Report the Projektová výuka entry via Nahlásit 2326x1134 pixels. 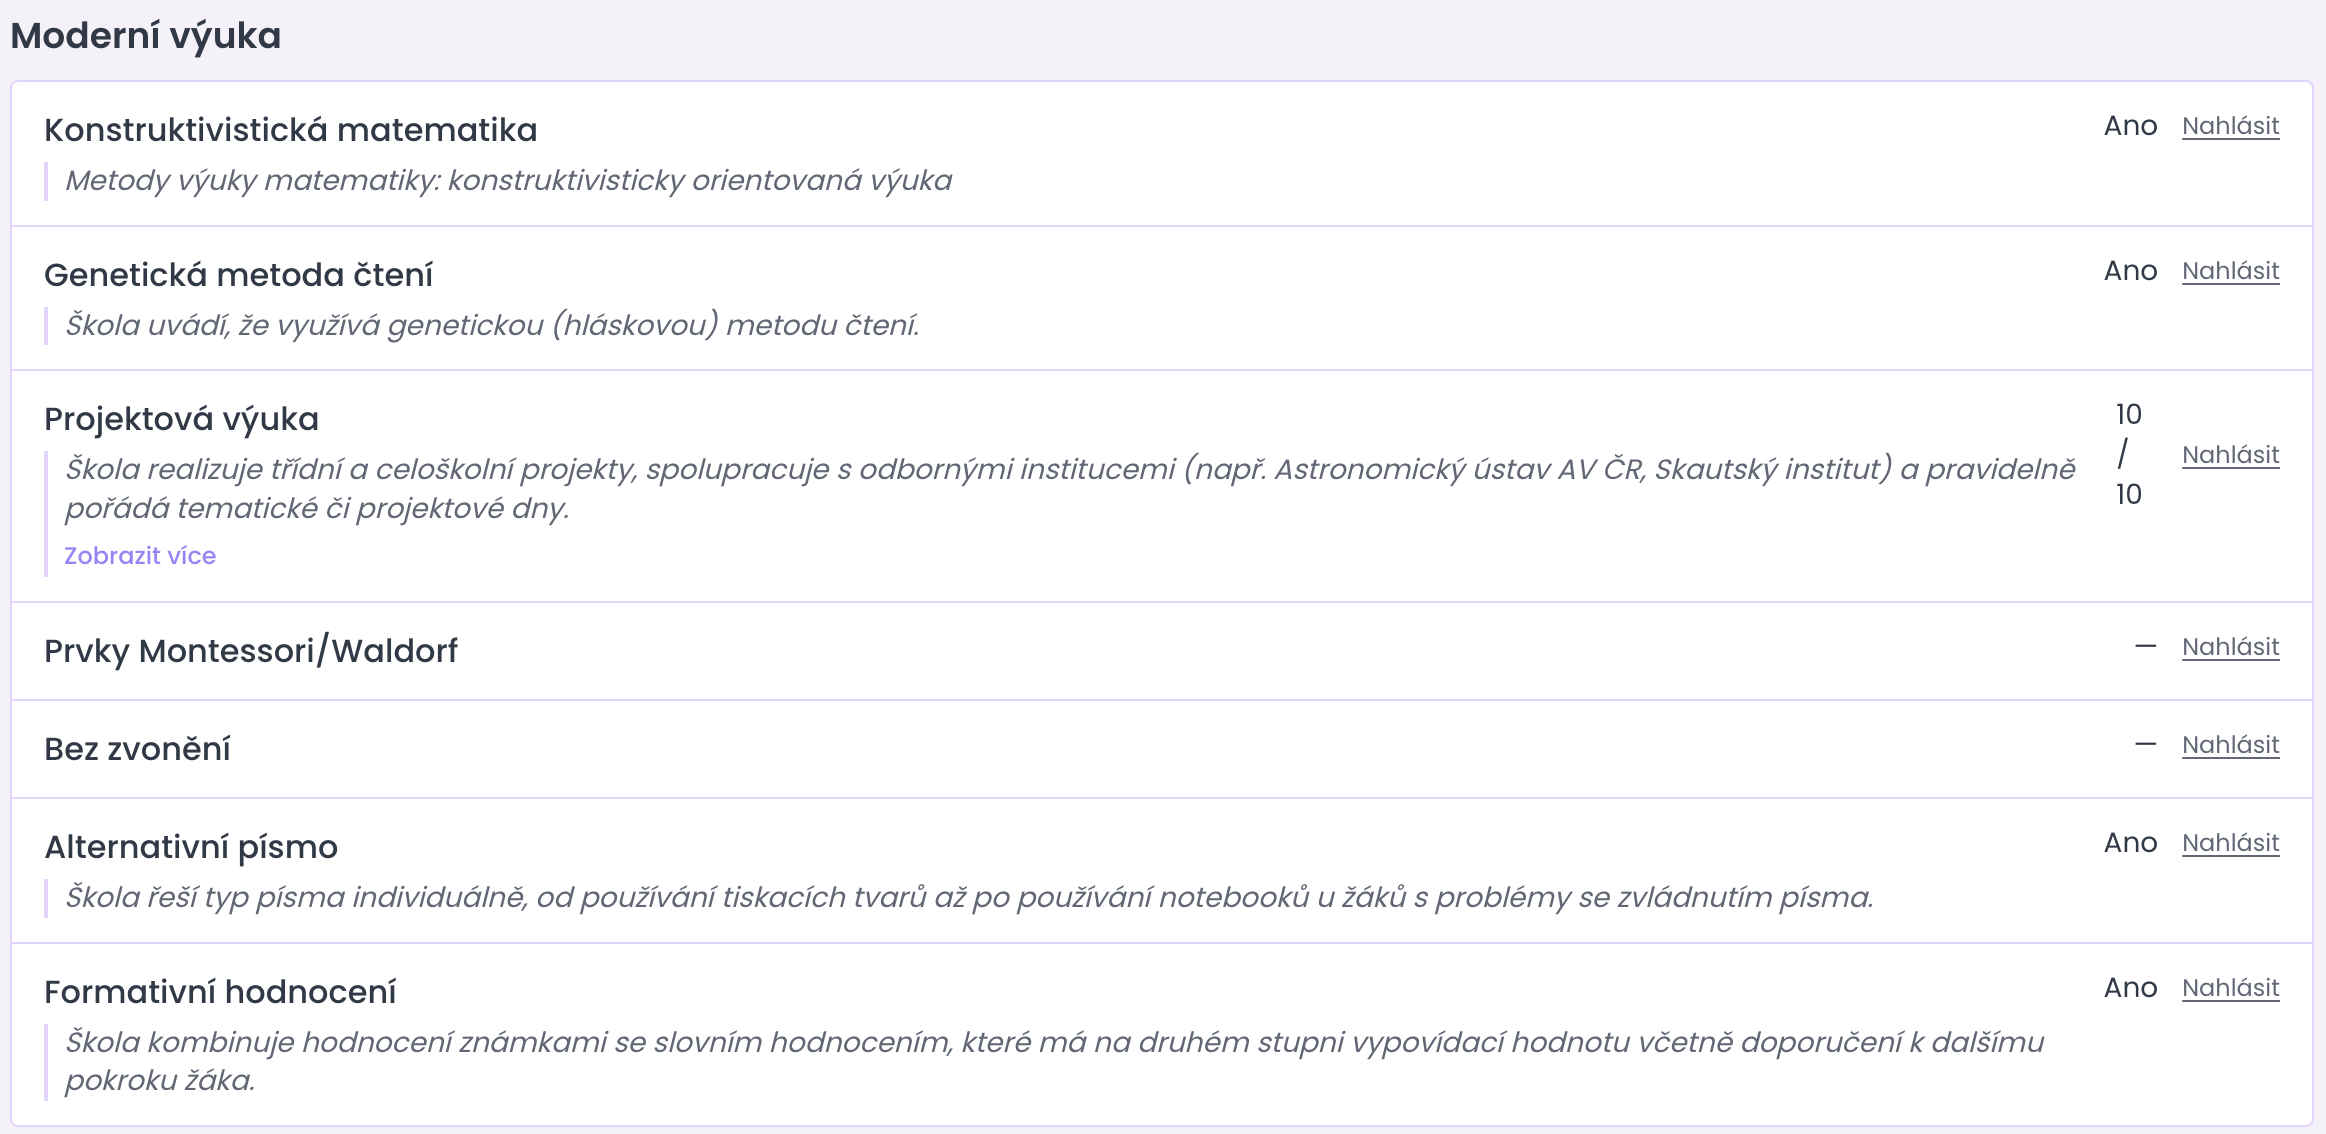coord(2230,455)
